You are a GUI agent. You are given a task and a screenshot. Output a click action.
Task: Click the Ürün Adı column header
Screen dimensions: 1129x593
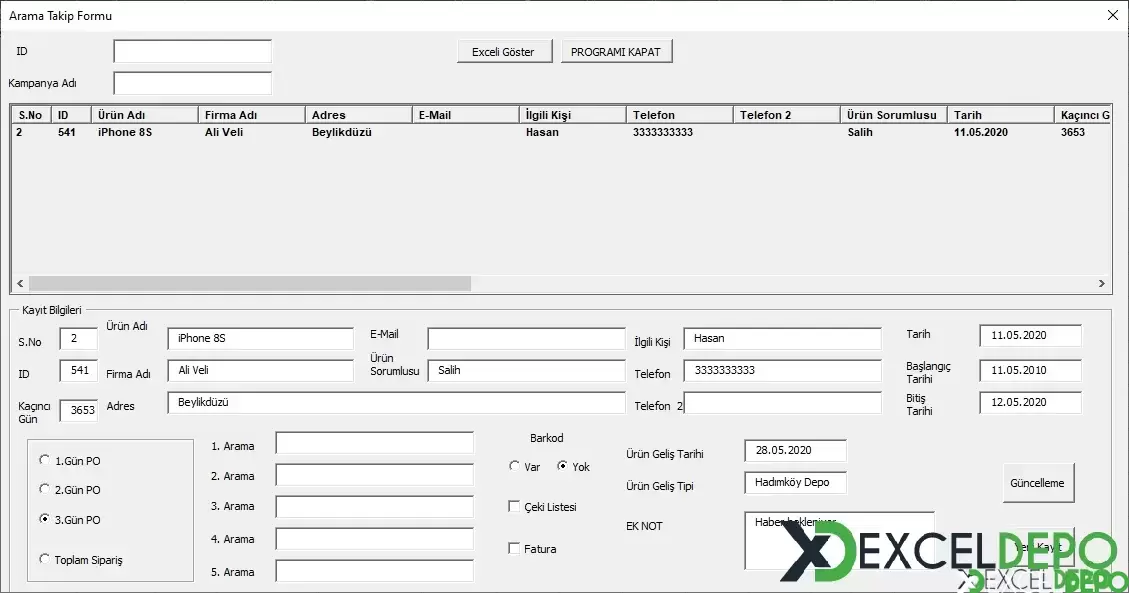[145, 115]
